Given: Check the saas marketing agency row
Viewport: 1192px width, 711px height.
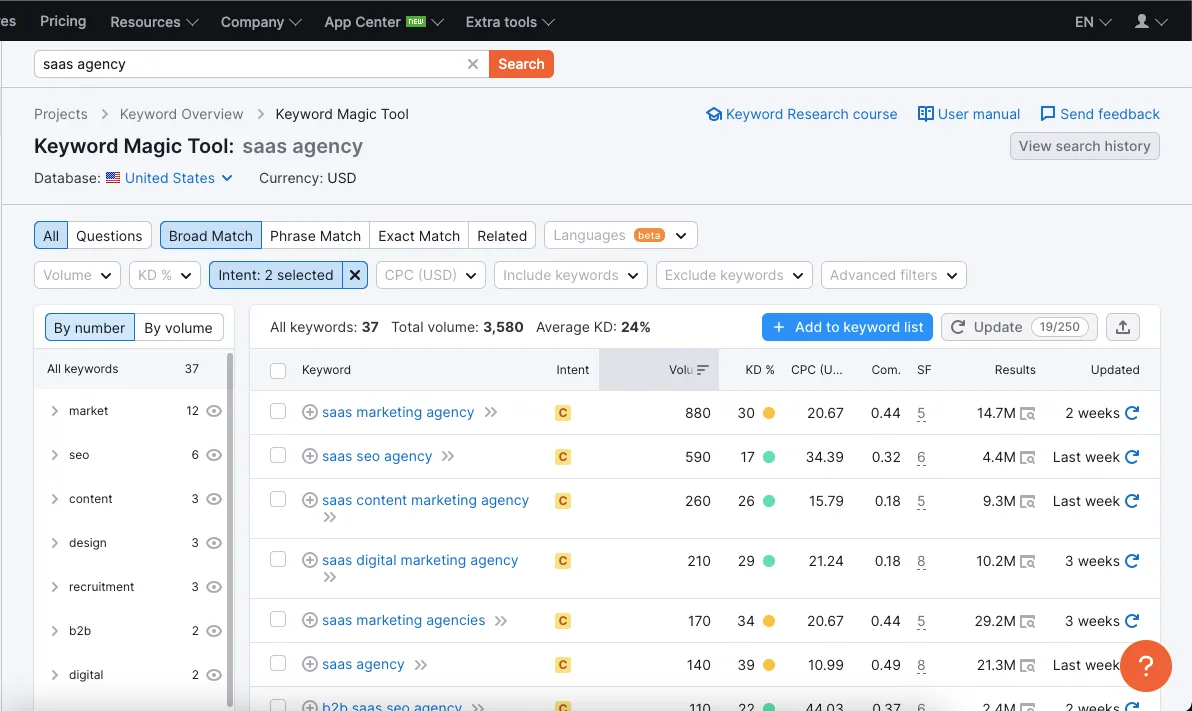Looking at the screenshot, I should point(278,411).
